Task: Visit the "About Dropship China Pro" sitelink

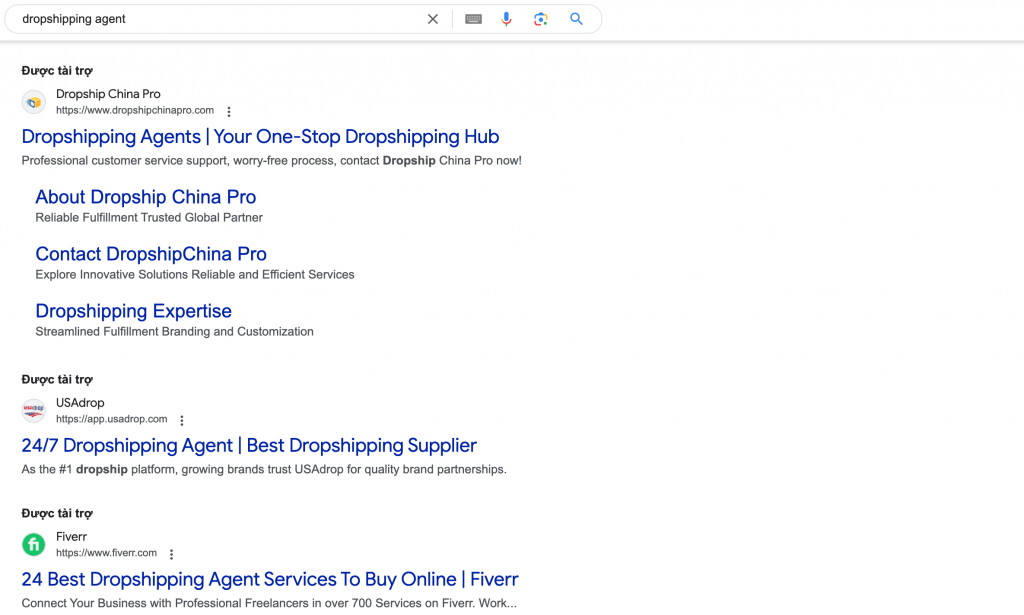Action: tap(145, 197)
